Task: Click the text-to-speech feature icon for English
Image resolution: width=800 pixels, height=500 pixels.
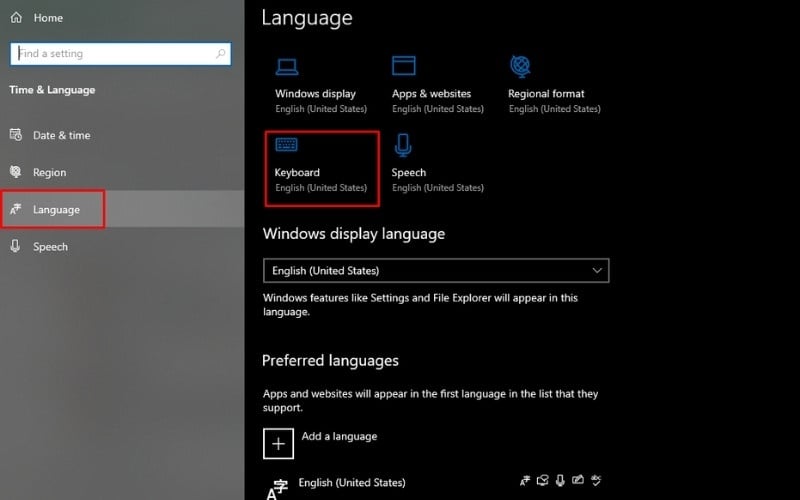Action: 542,482
